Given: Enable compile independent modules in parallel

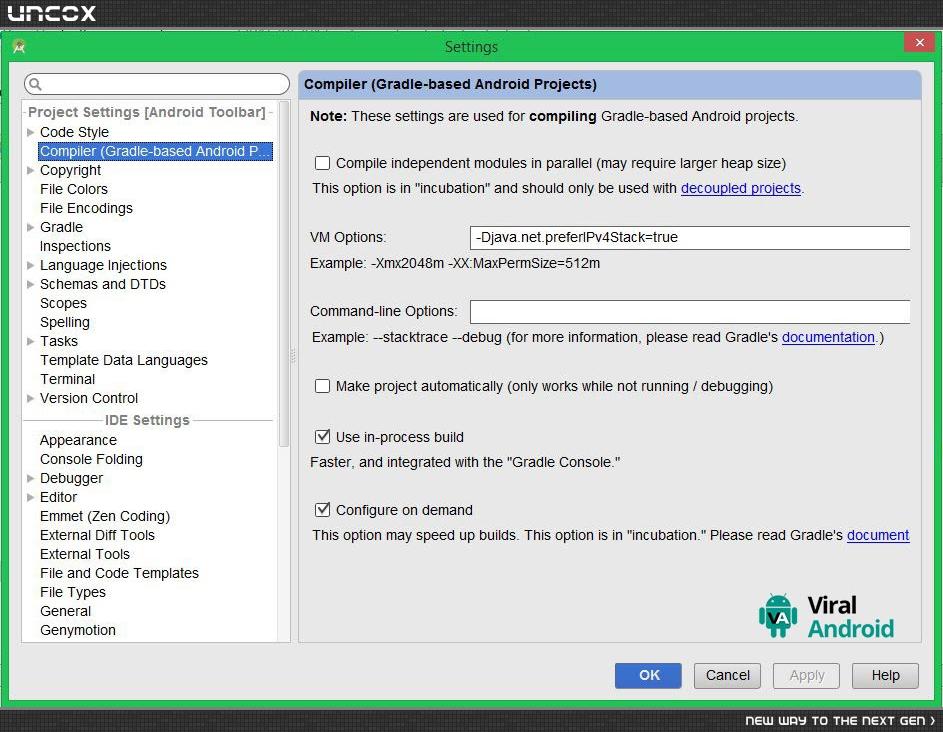Looking at the screenshot, I should coord(322,163).
